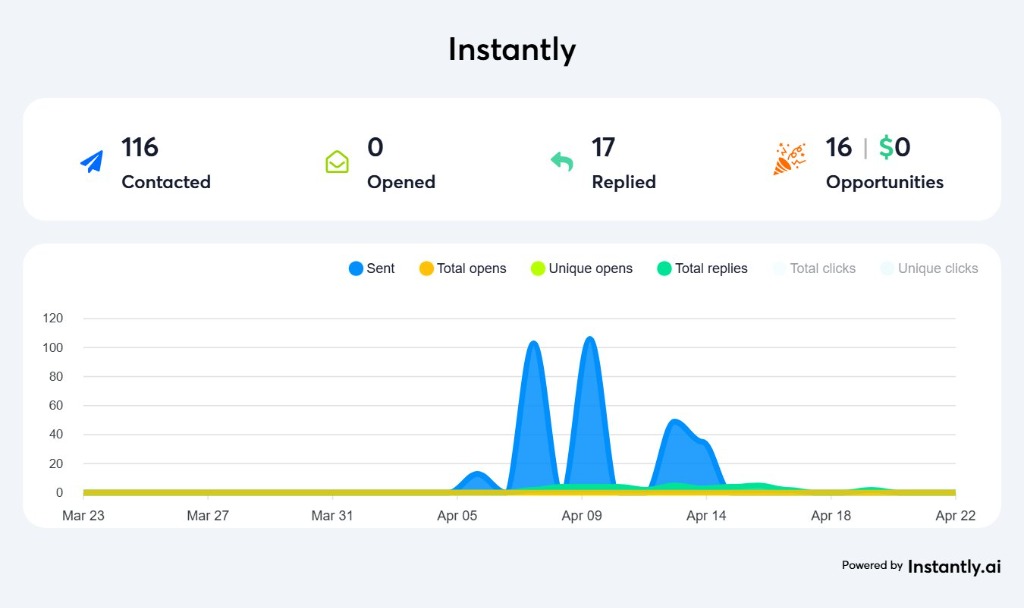Open the Instantly.ai link
This screenshot has height=608, width=1024.
pos(953,566)
